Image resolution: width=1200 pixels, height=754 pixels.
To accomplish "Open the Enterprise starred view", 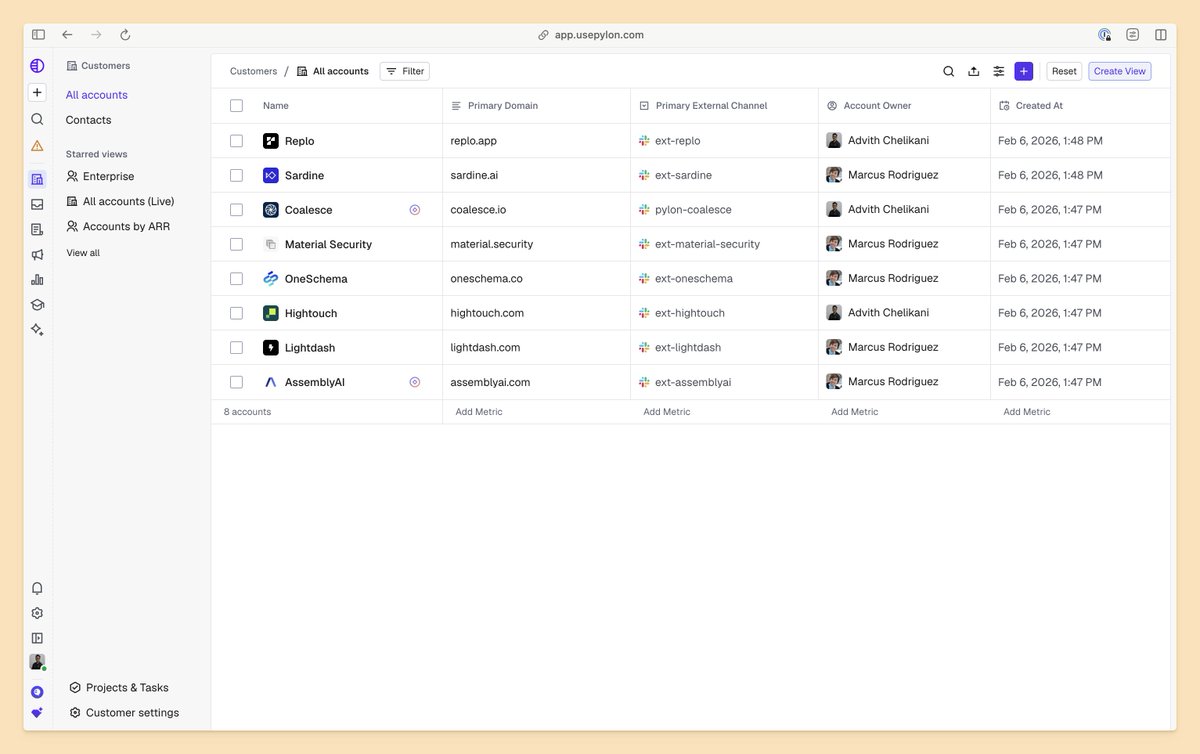I will [x=100, y=176].
